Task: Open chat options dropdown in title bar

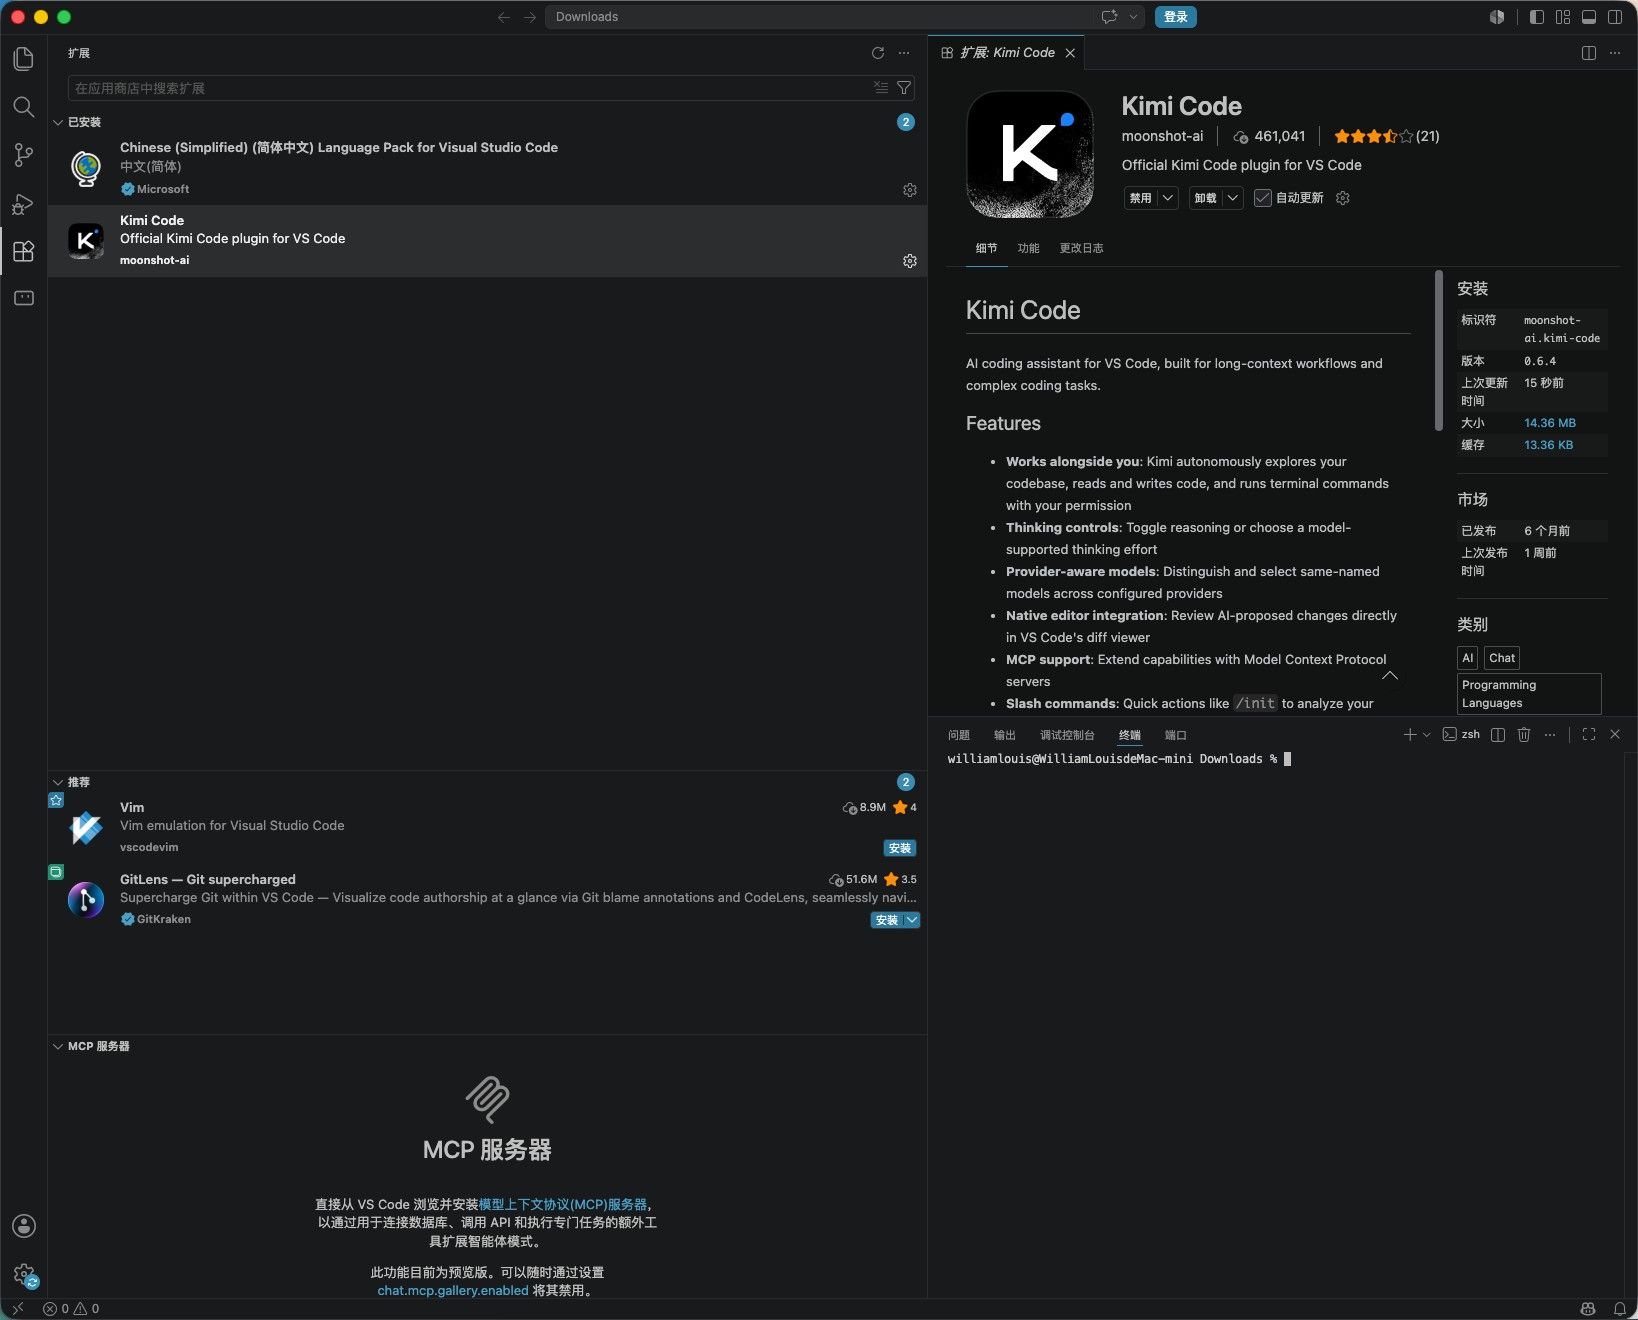Action: [1134, 17]
